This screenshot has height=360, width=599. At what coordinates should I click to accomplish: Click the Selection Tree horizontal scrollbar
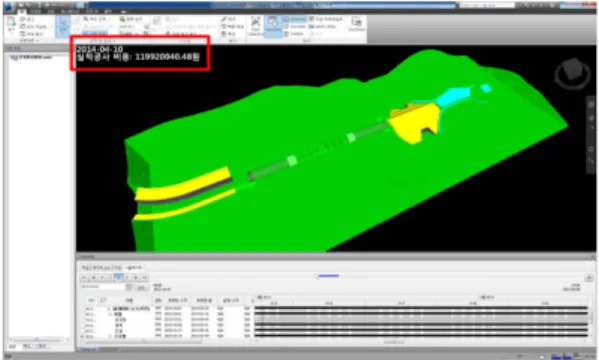click(36, 339)
